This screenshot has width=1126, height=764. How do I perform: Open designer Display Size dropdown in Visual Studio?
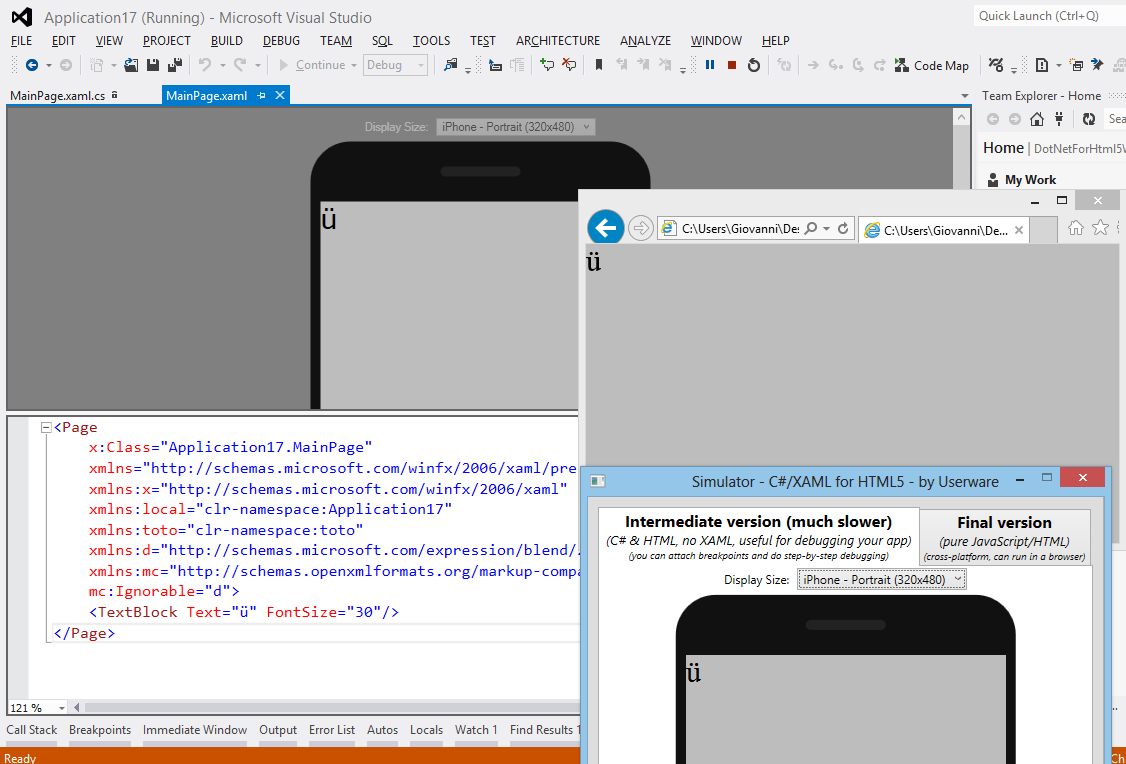pos(516,127)
